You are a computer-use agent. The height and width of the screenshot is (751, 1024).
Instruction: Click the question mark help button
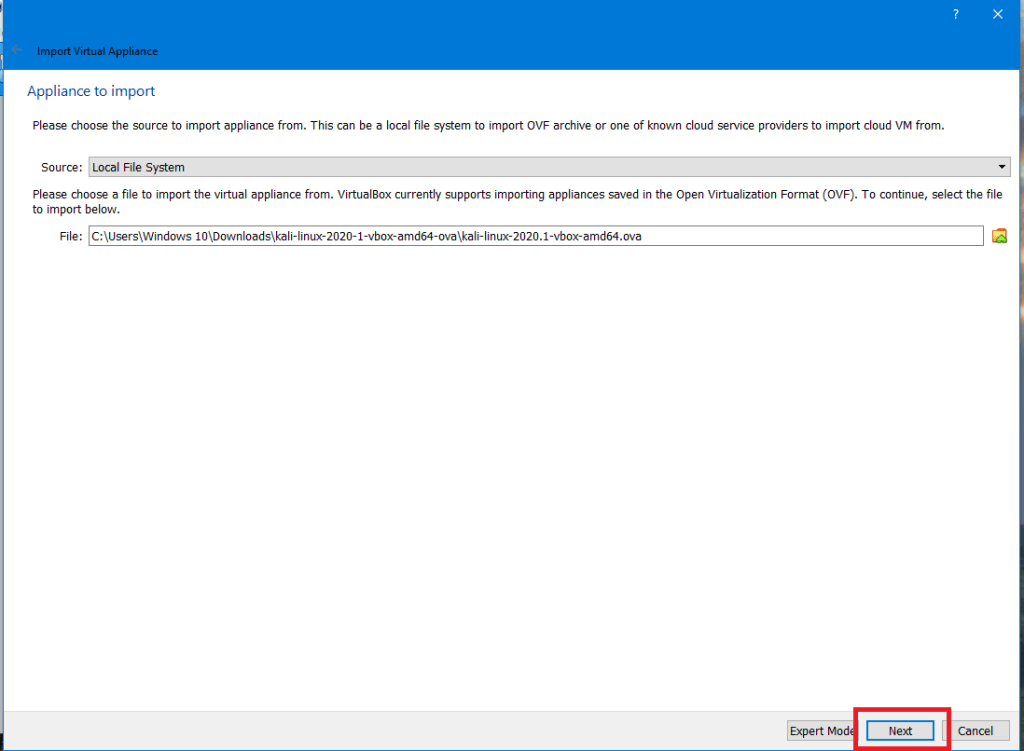click(x=956, y=14)
